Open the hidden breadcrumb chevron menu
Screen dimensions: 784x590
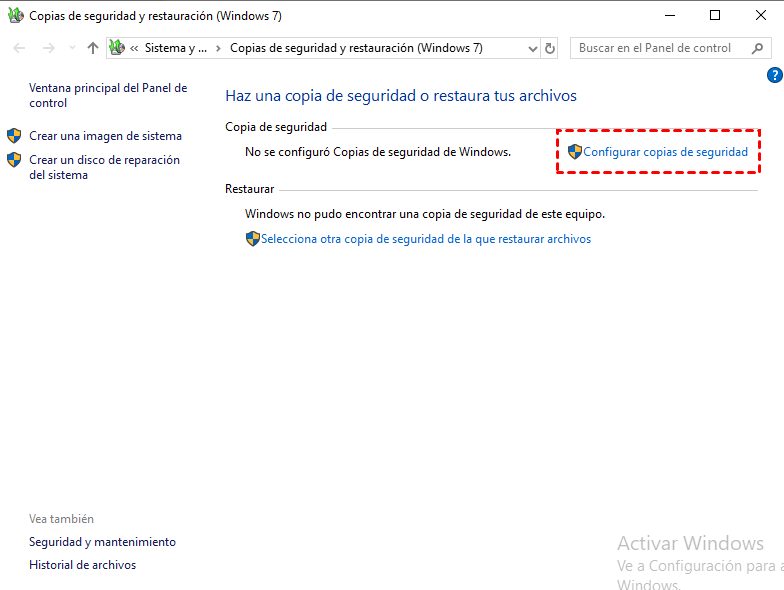pos(134,48)
